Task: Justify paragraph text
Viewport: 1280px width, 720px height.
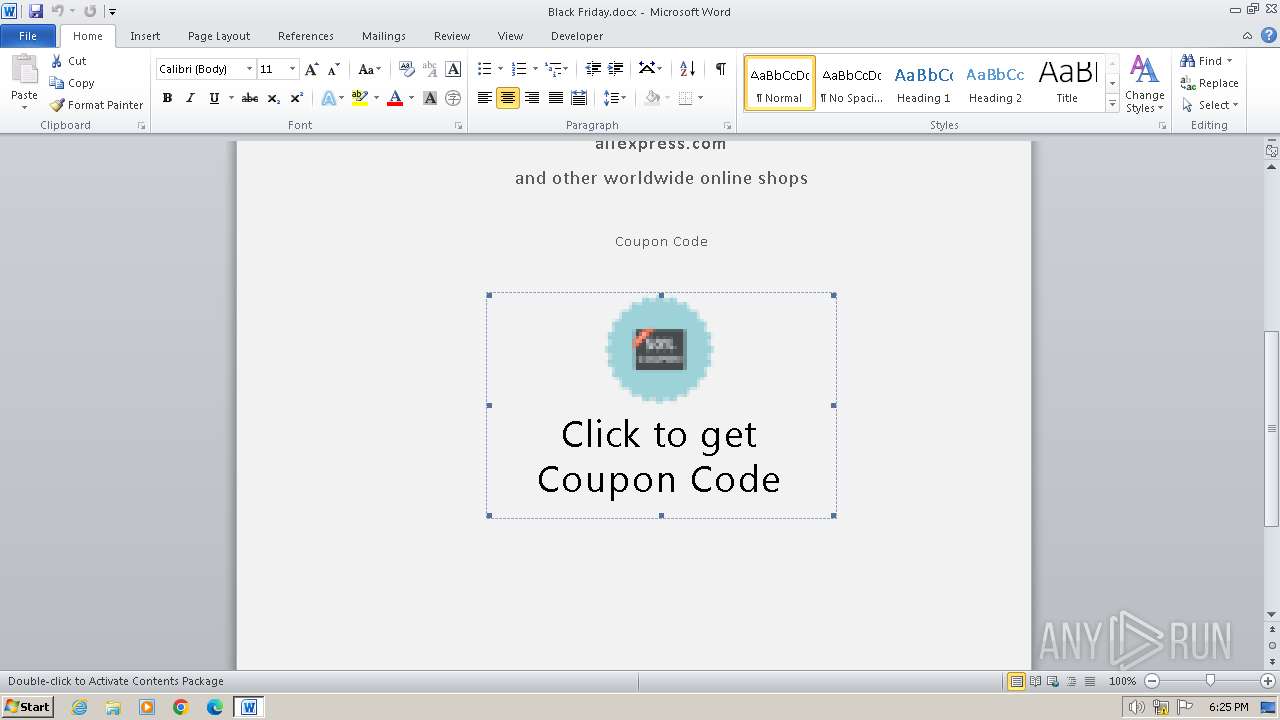Action: [555, 98]
